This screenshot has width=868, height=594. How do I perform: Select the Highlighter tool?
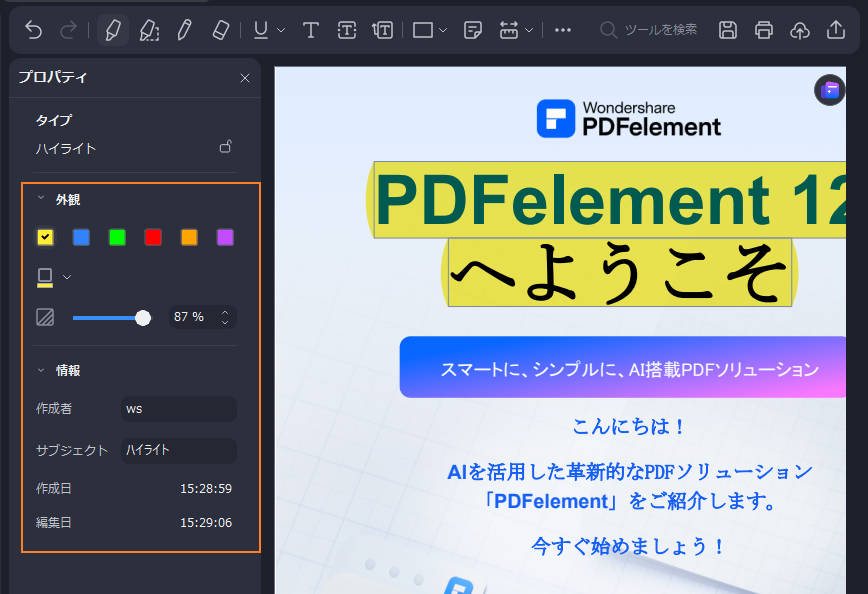pyautogui.click(x=112, y=30)
